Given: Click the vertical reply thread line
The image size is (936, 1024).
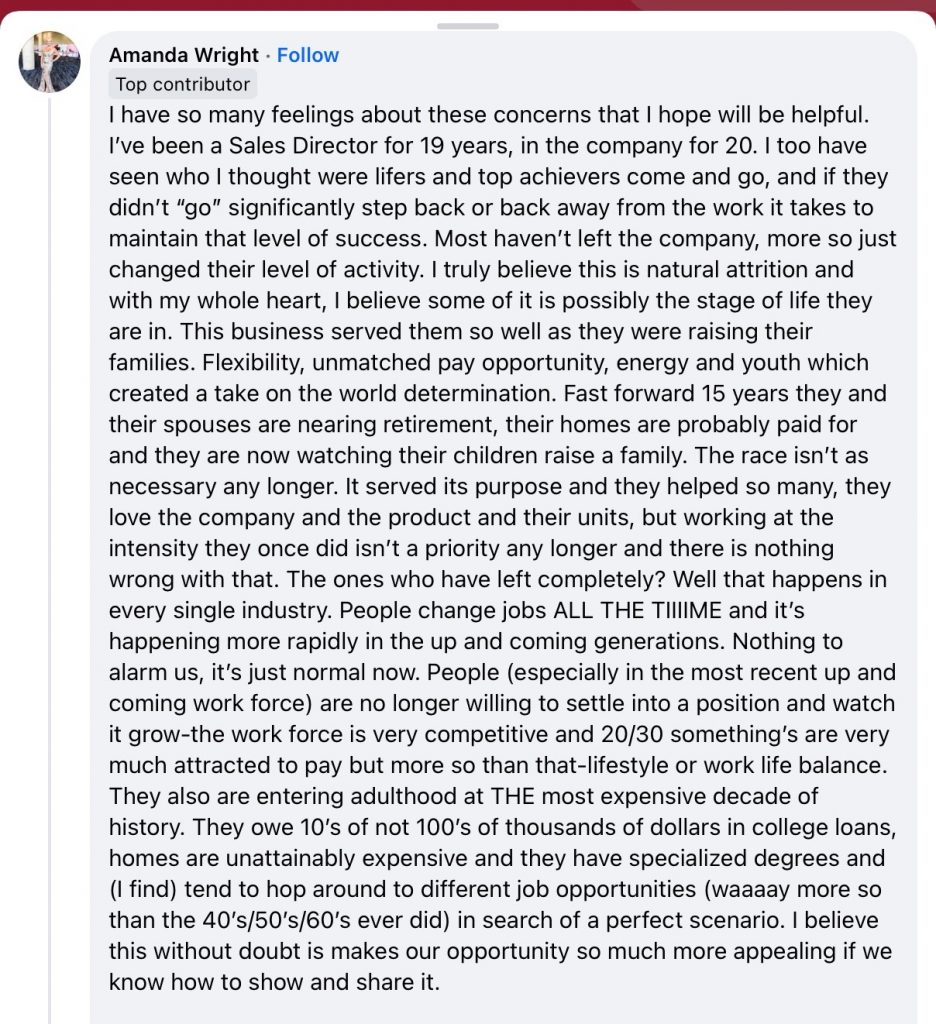Looking at the screenshot, I should pyautogui.click(x=50, y=500).
